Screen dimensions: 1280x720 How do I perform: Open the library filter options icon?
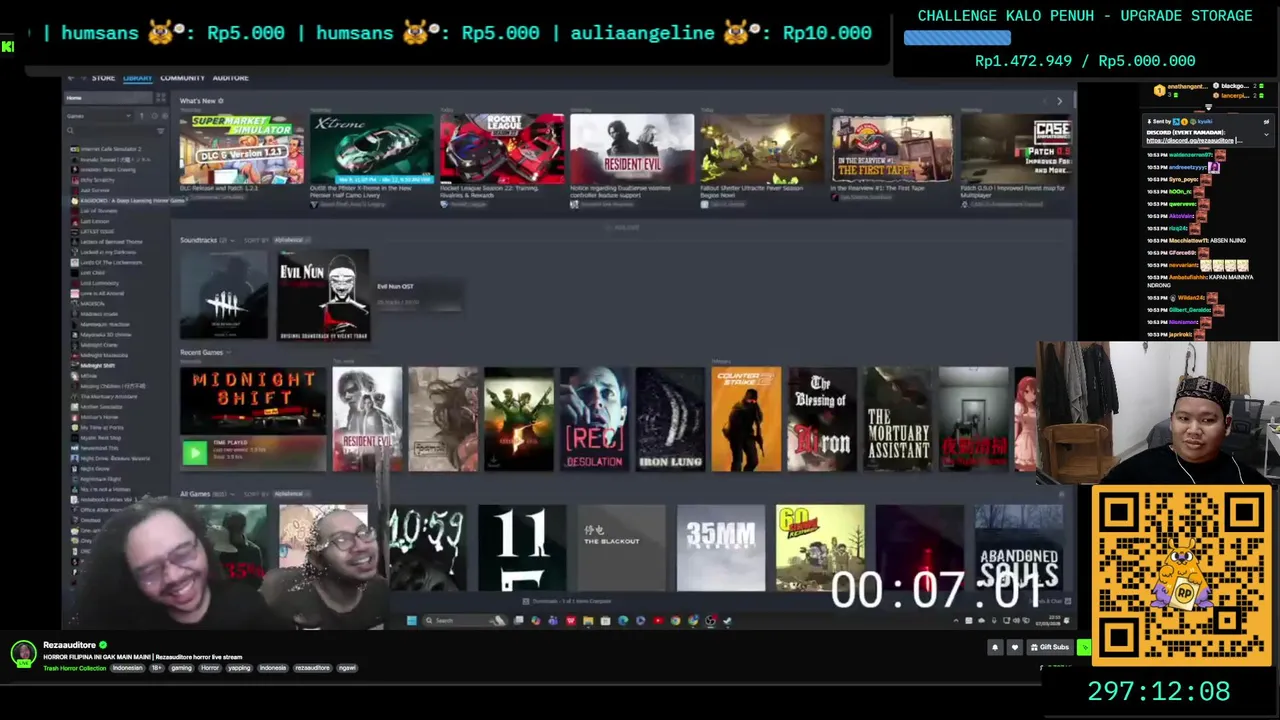(x=161, y=130)
